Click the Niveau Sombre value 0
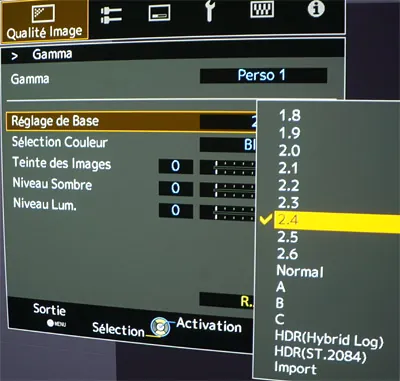 pyautogui.click(x=176, y=188)
